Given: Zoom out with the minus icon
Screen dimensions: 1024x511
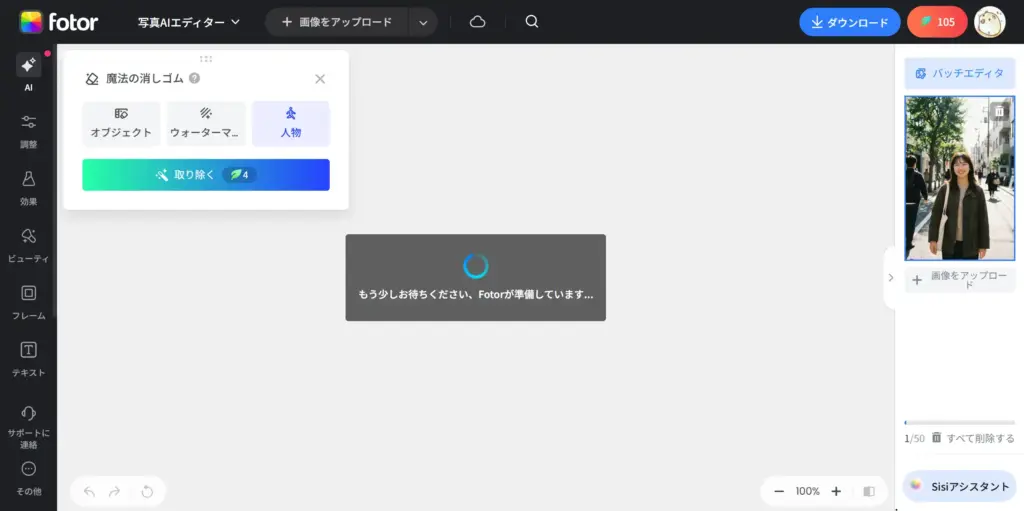Looking at the screenshot, I should (x=778, y=491).
